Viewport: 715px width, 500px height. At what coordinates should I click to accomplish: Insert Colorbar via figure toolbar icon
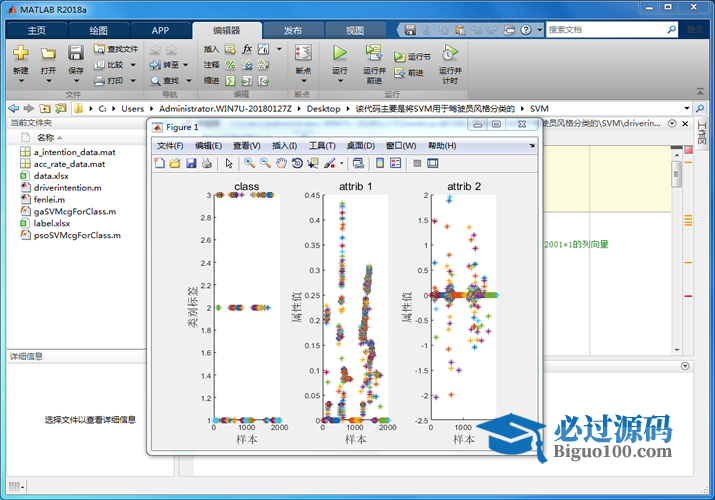[379, 163]
